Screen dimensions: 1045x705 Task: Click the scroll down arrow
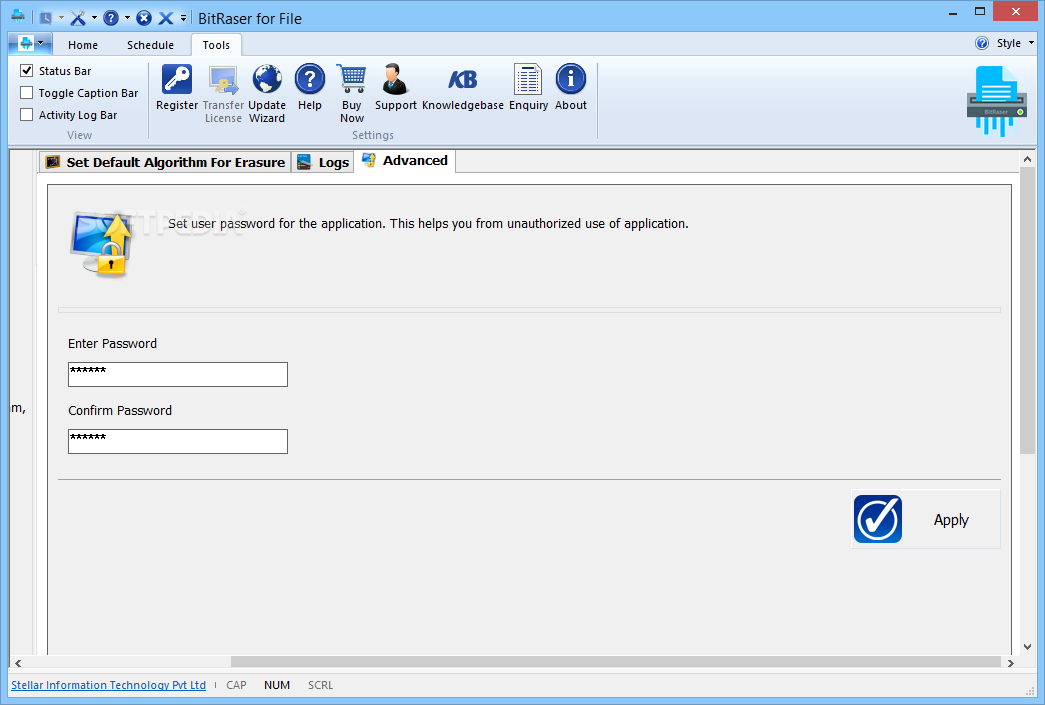click(x=1027, y=646)
